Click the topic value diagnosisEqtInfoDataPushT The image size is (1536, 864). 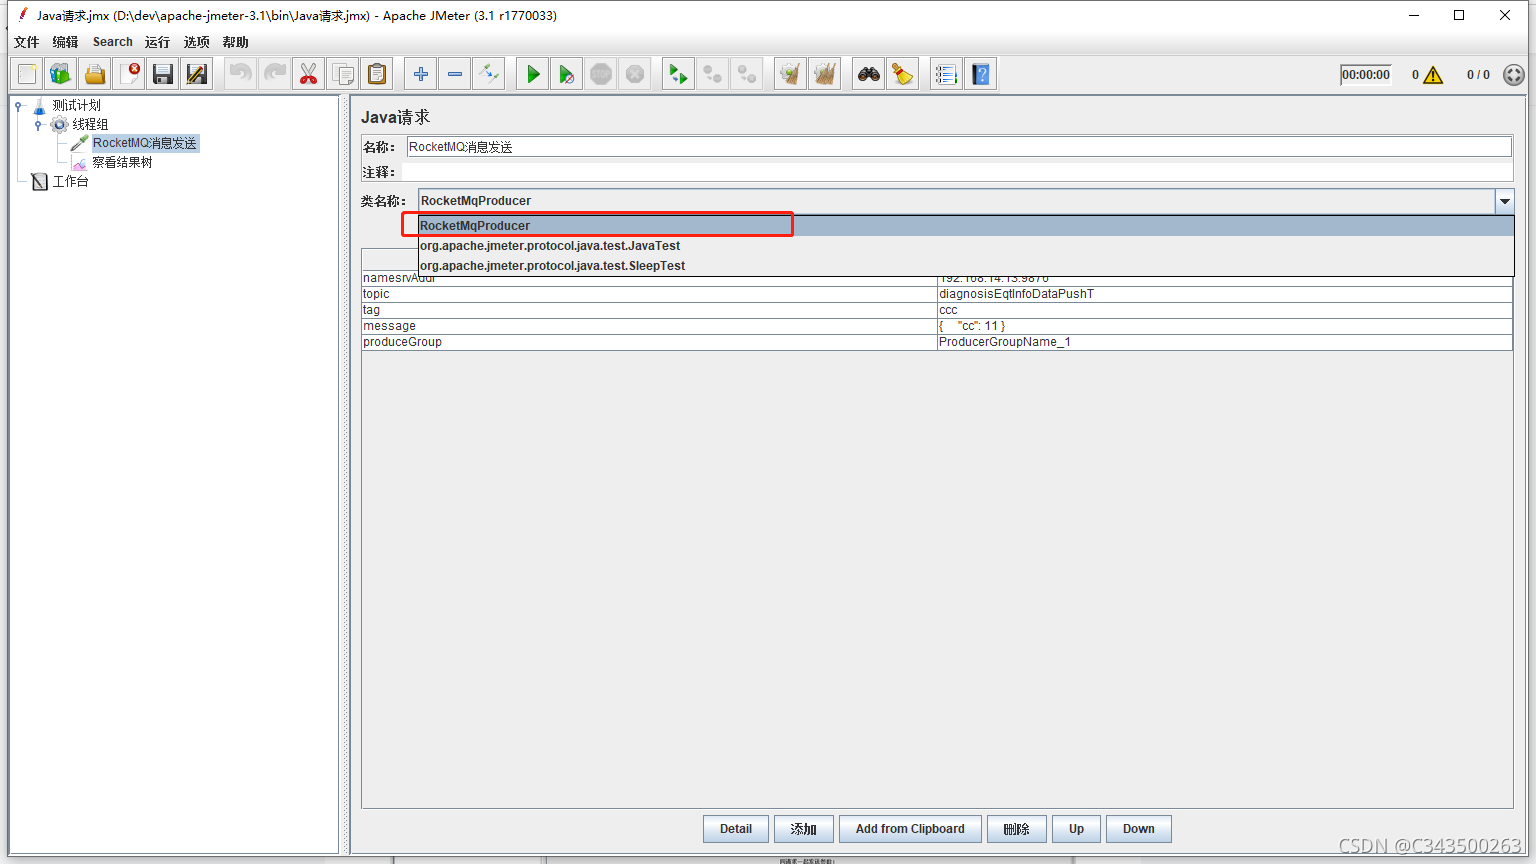[x=1224, y=294]
